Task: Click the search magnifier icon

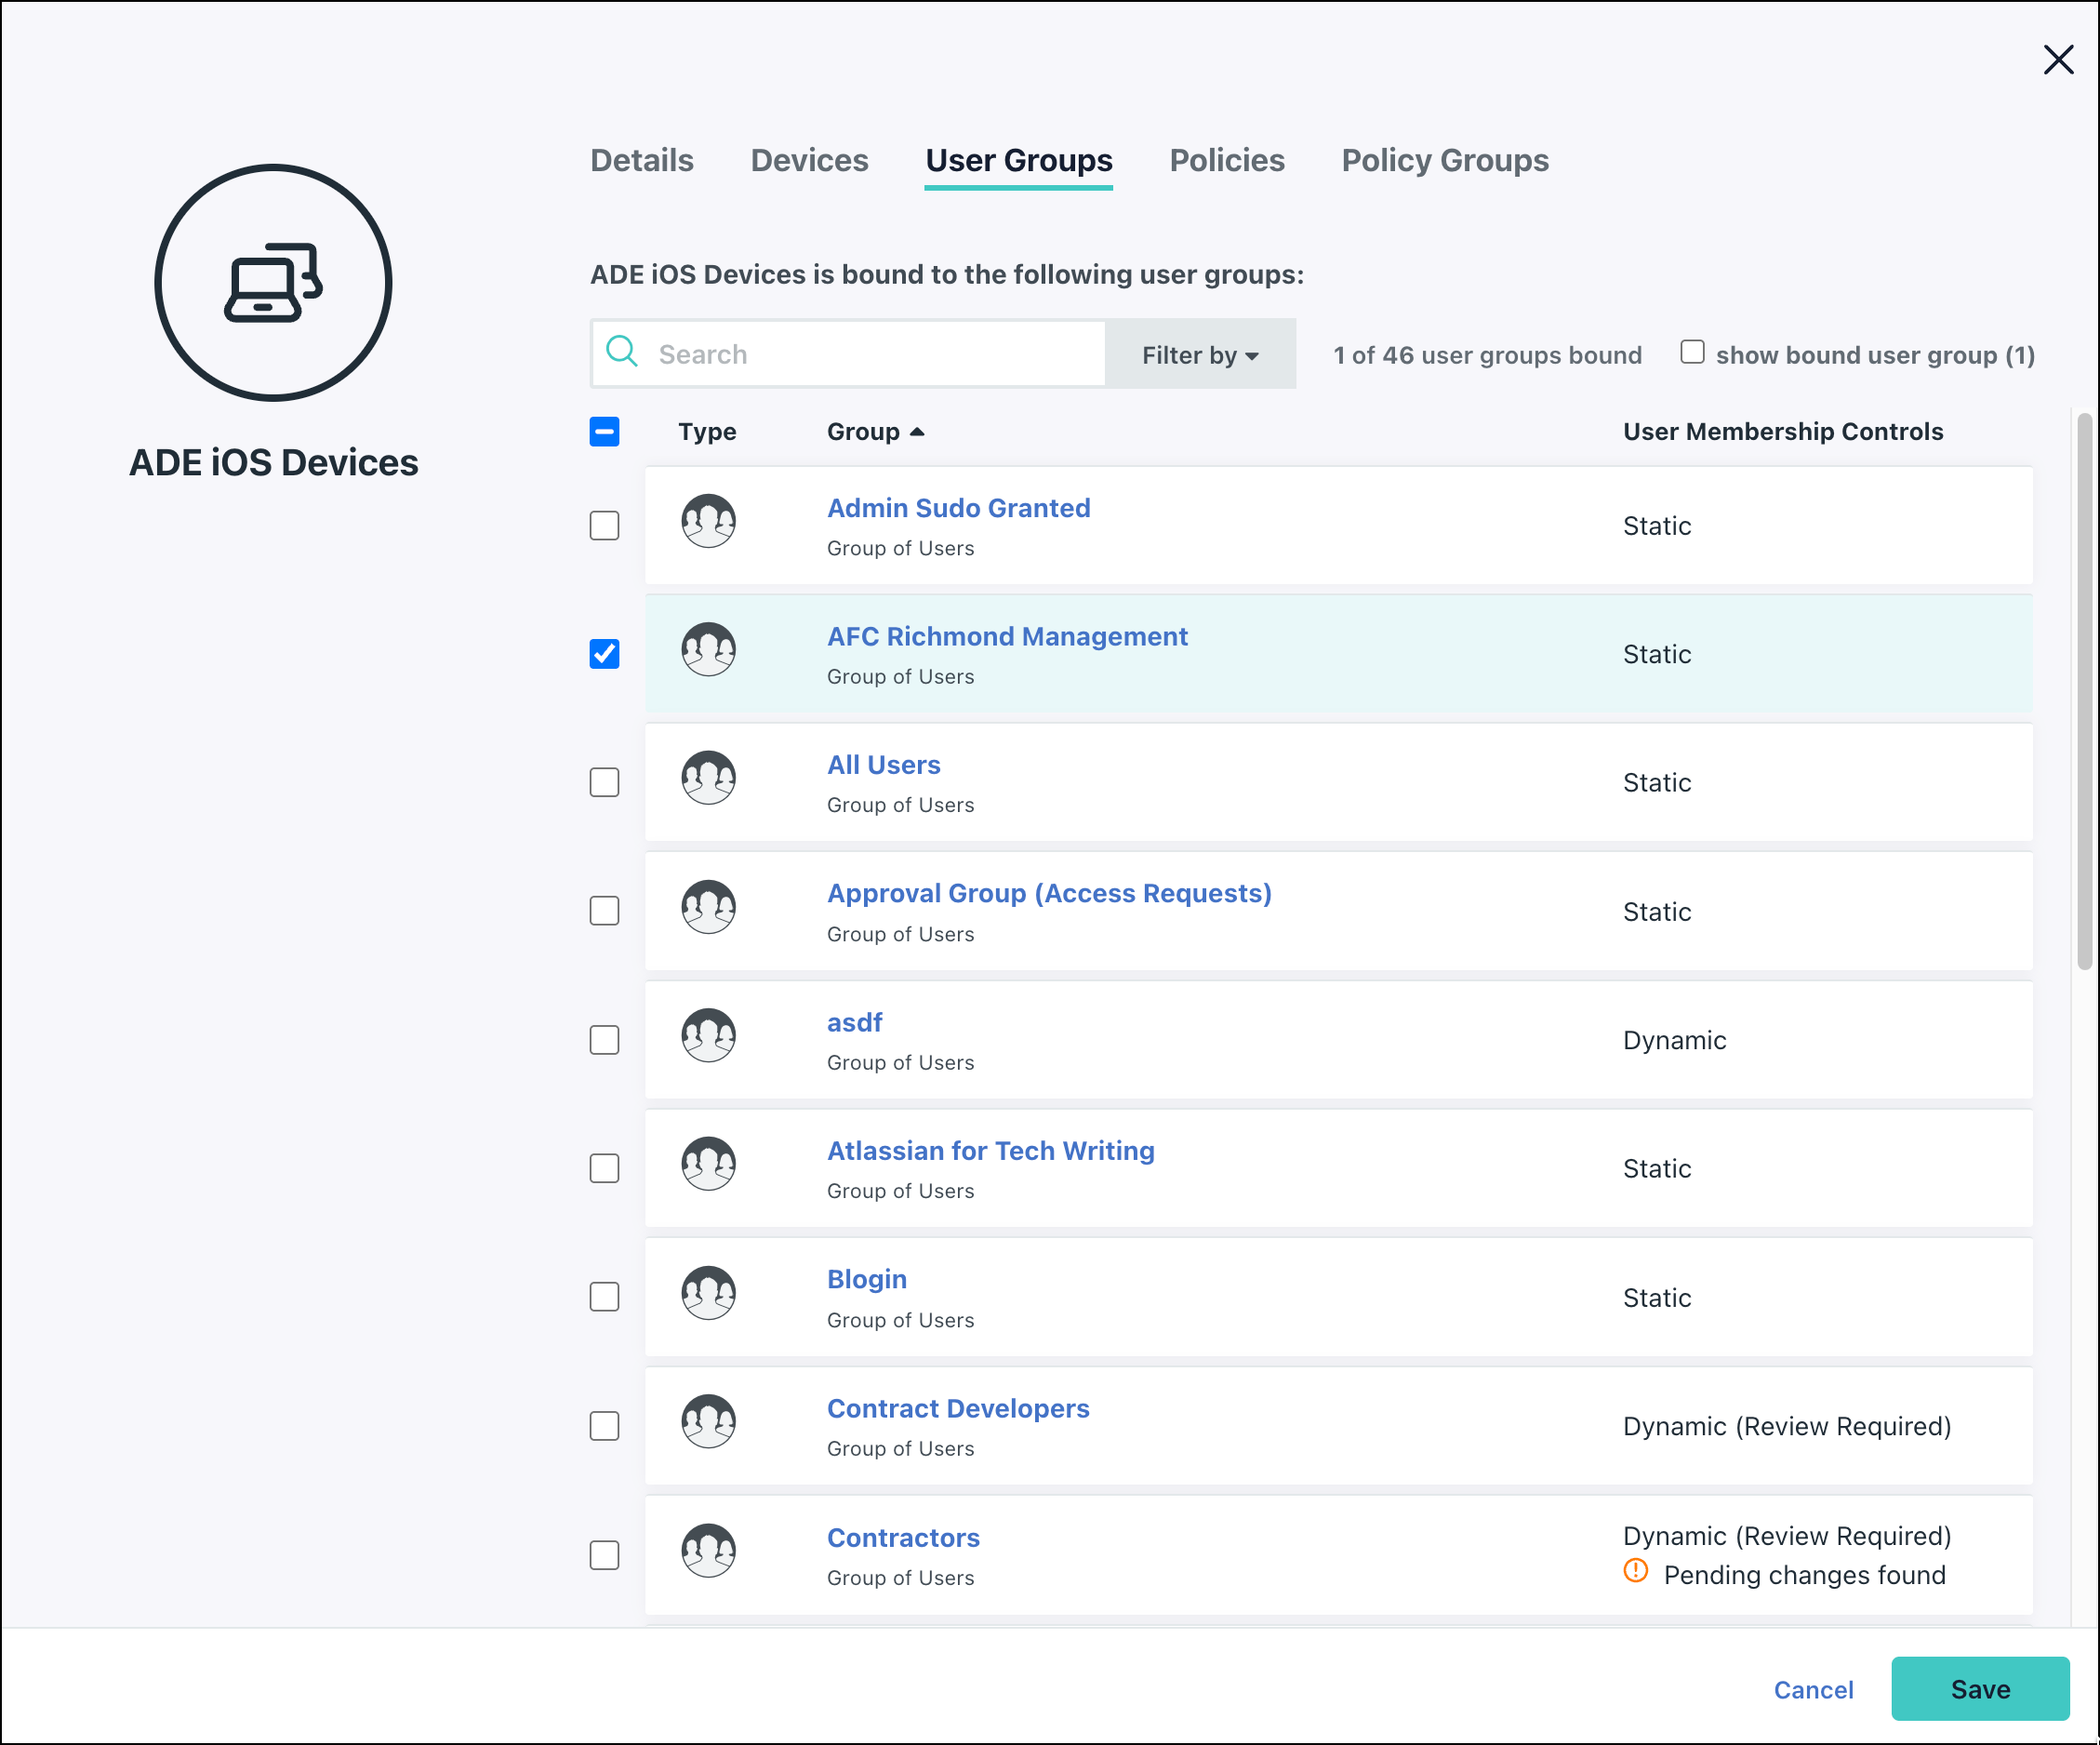Action: tap(622, 352)
